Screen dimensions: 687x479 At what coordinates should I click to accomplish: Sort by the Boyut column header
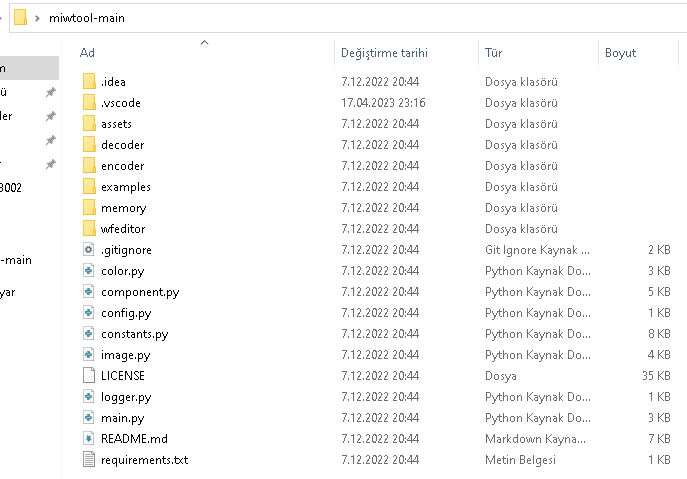(620, 53)
